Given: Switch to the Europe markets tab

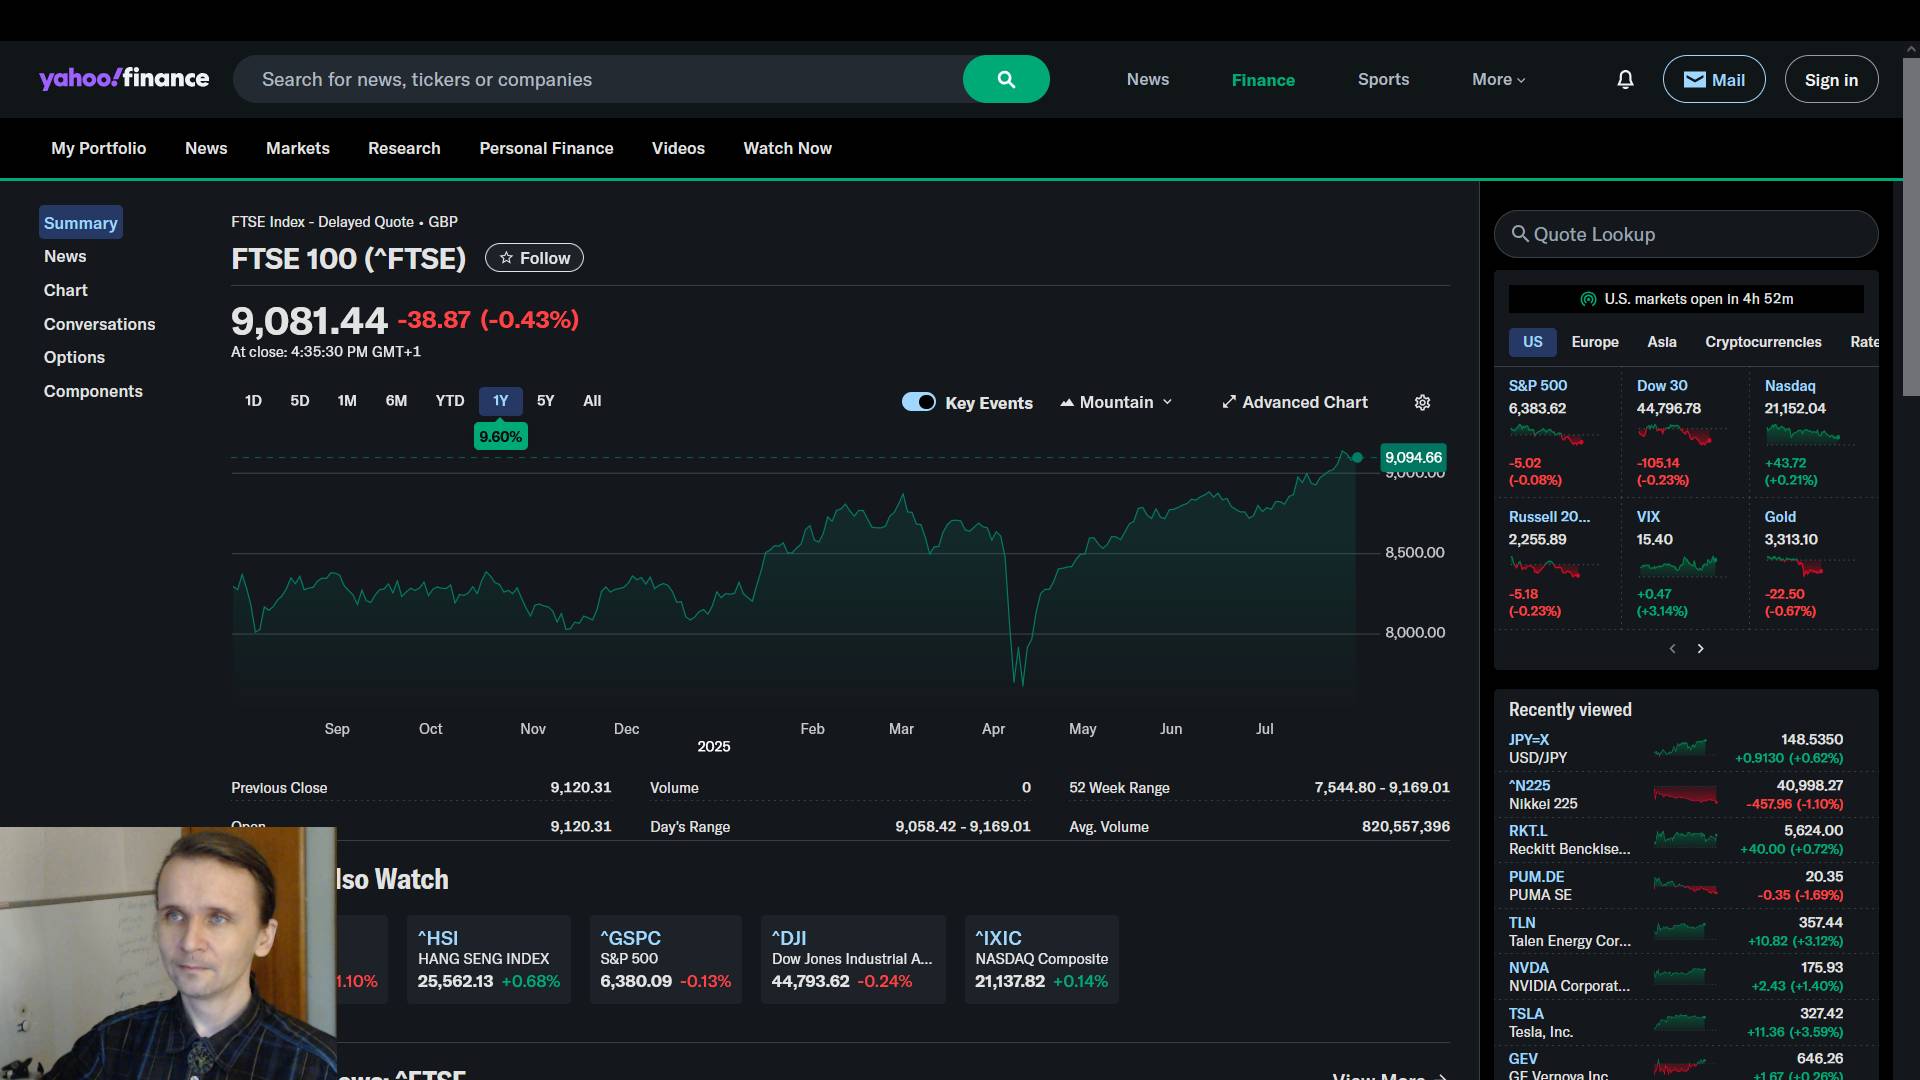Looking at the screenshot, I should (x=1594, y=342).
